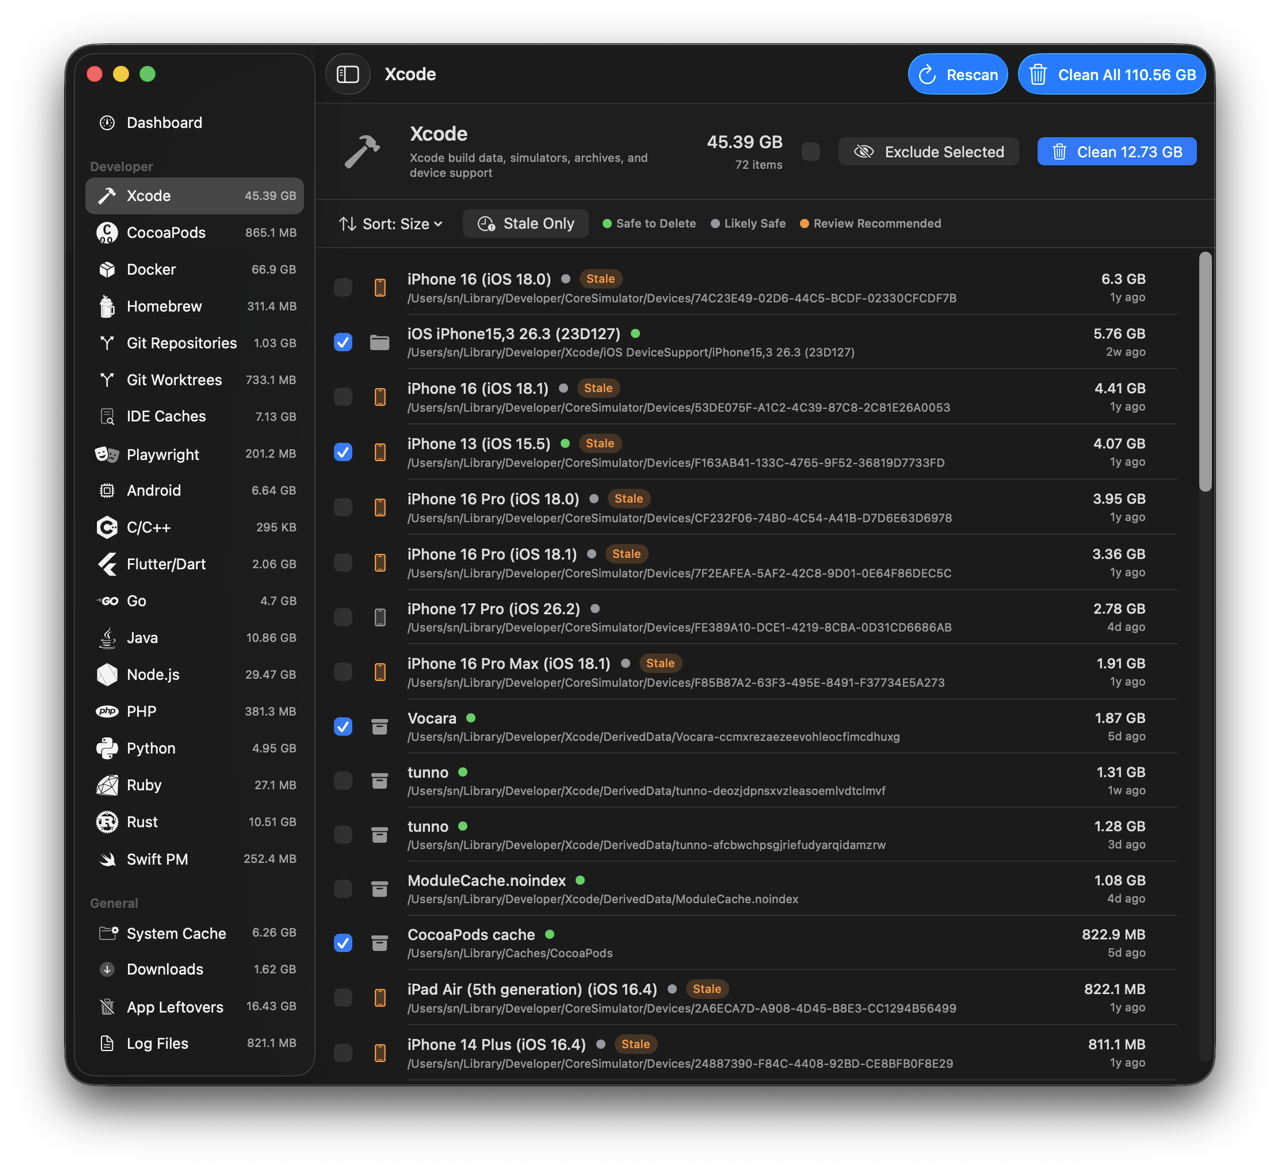This screenshot has width=1280, height=1171.
Task: Toggle the Stale Only filter
Action: tap(525, 223)
